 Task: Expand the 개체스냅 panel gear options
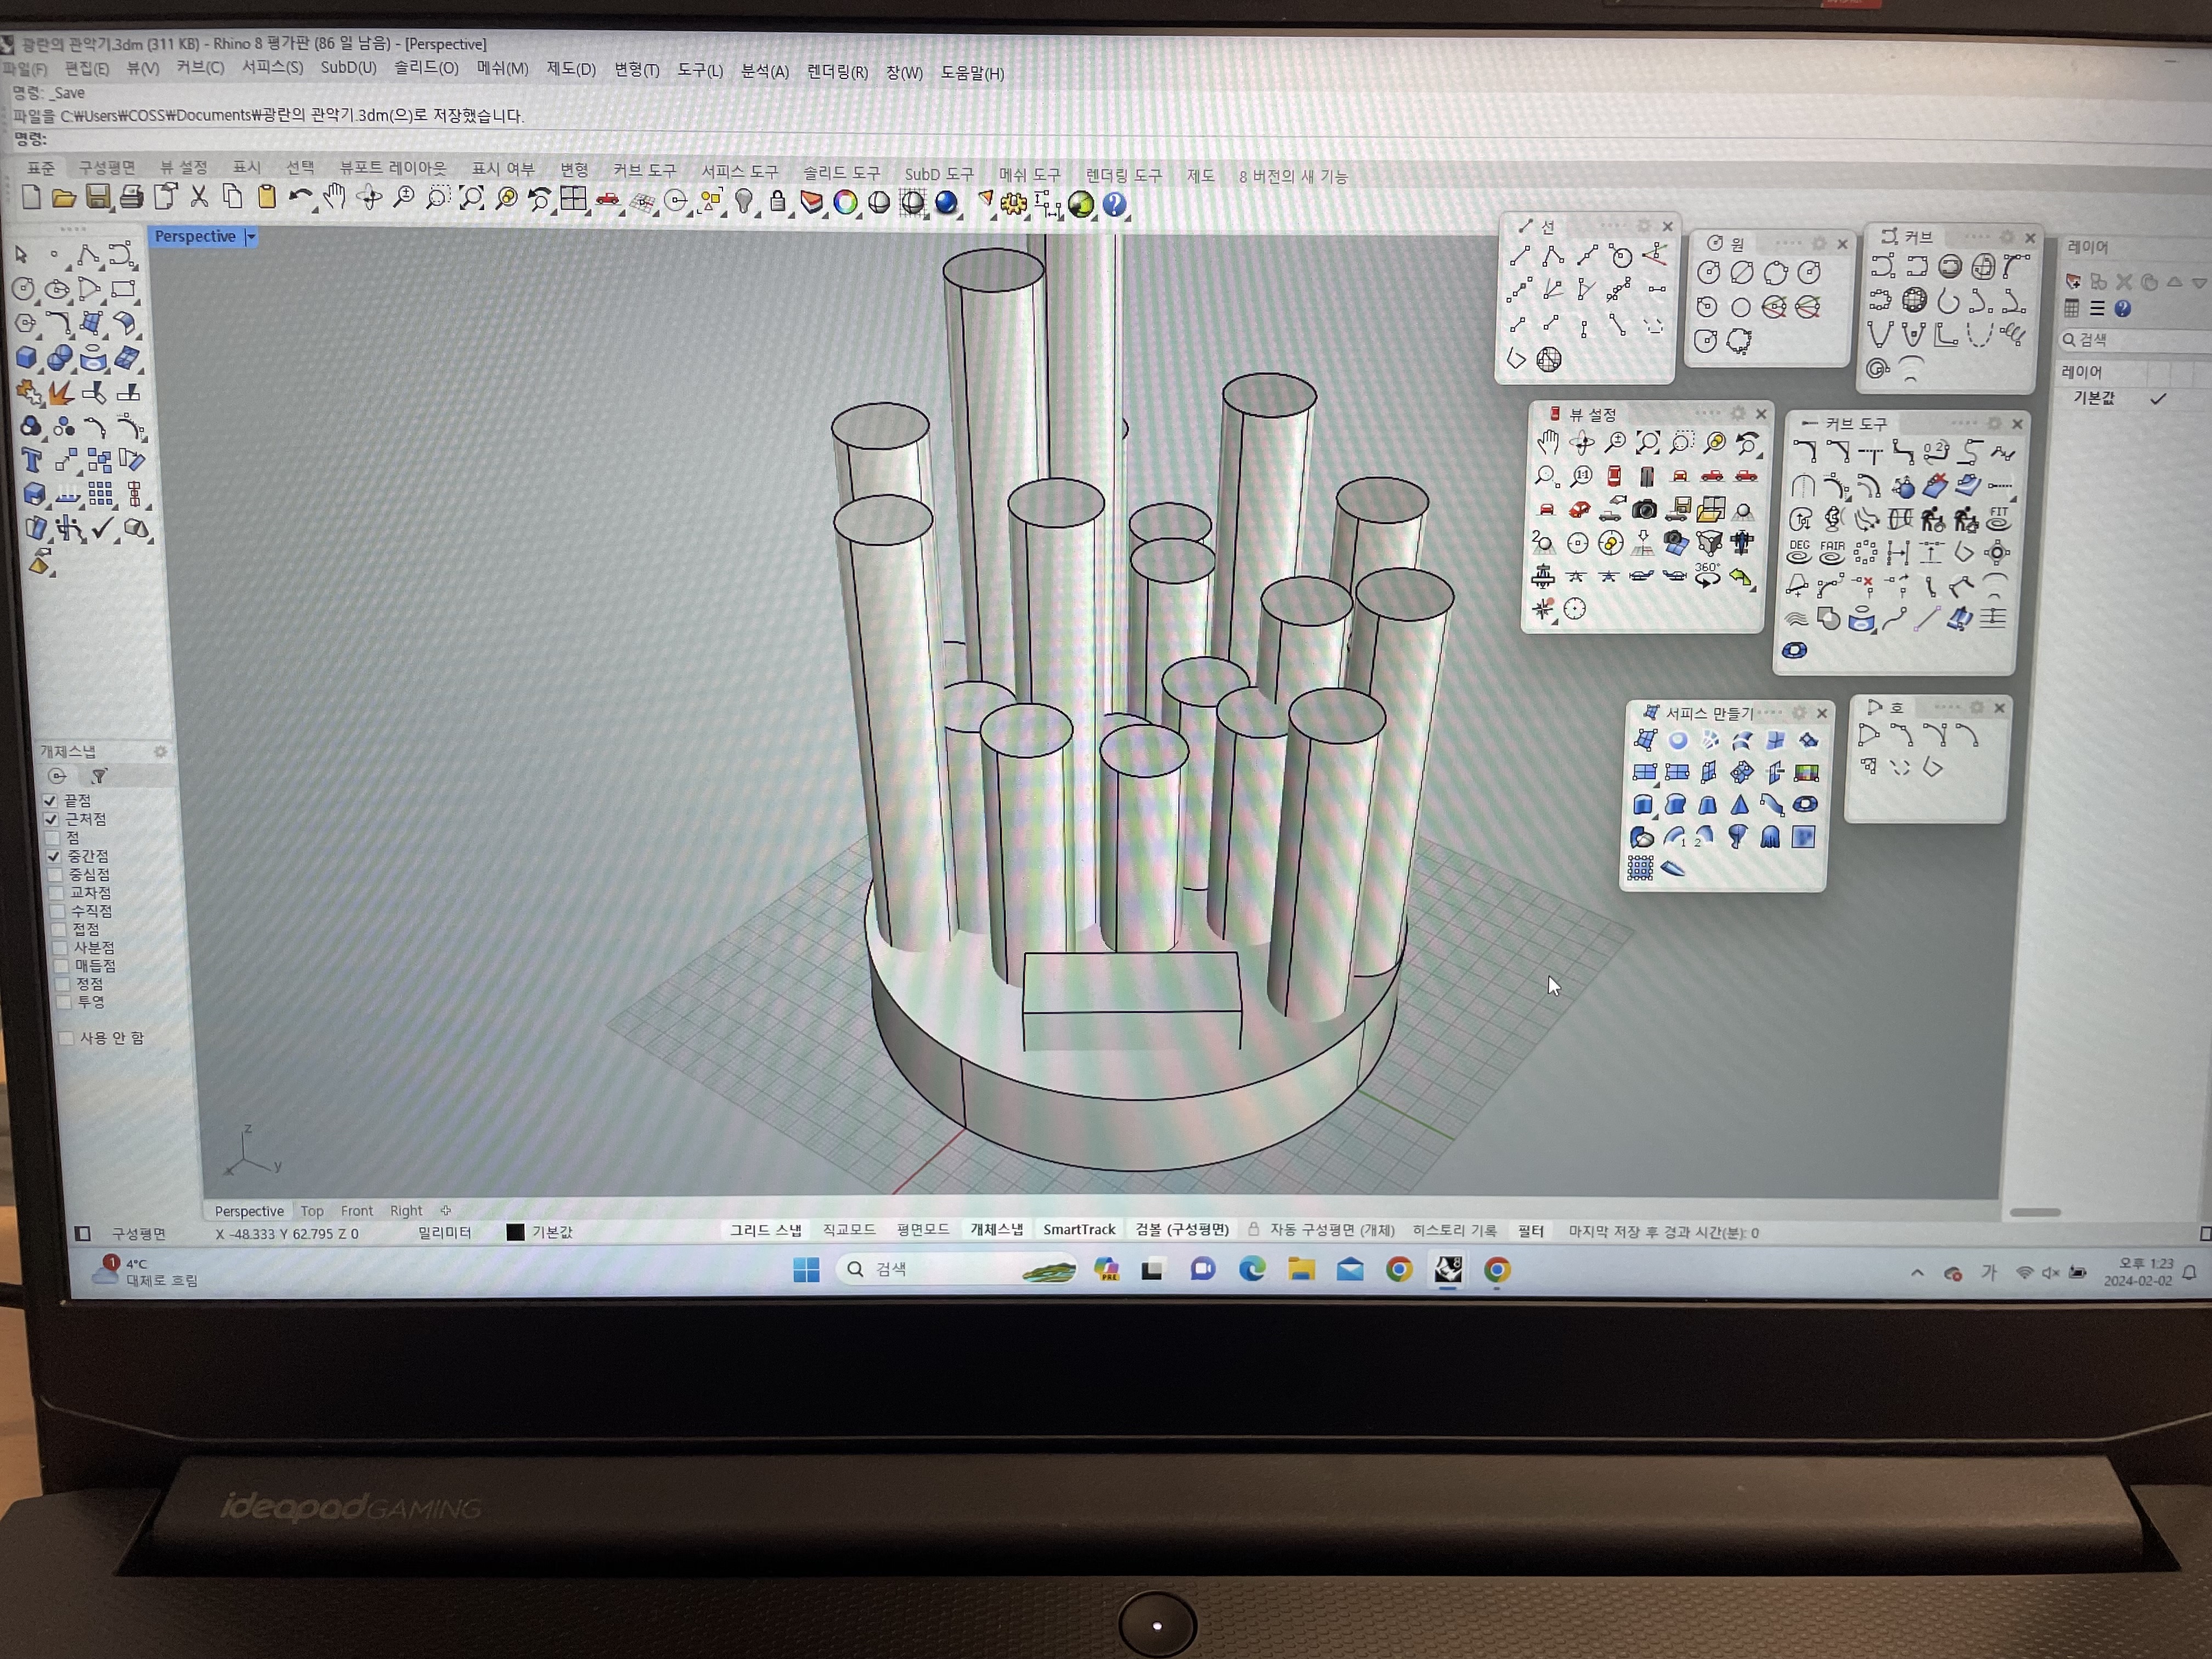coord(160,751)
